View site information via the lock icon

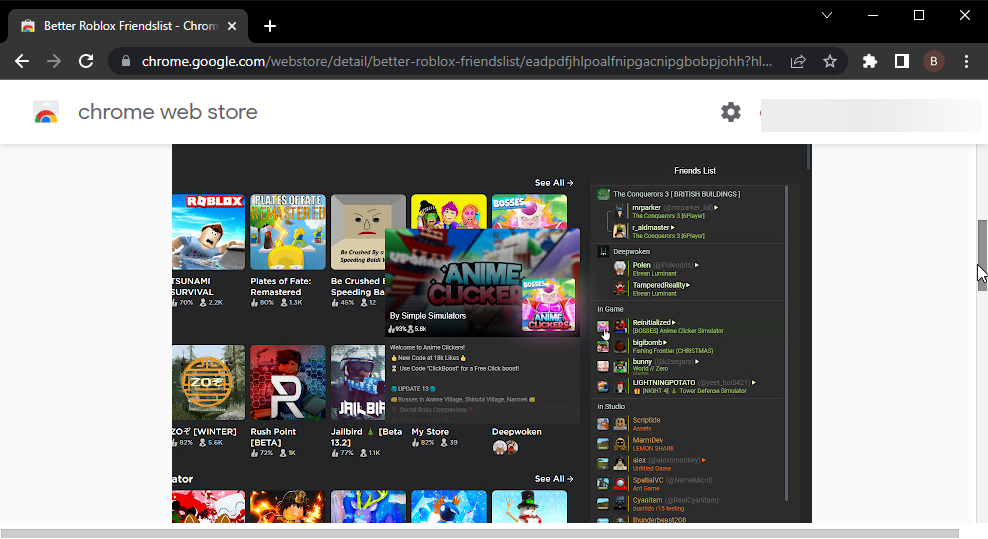[126, 61]
